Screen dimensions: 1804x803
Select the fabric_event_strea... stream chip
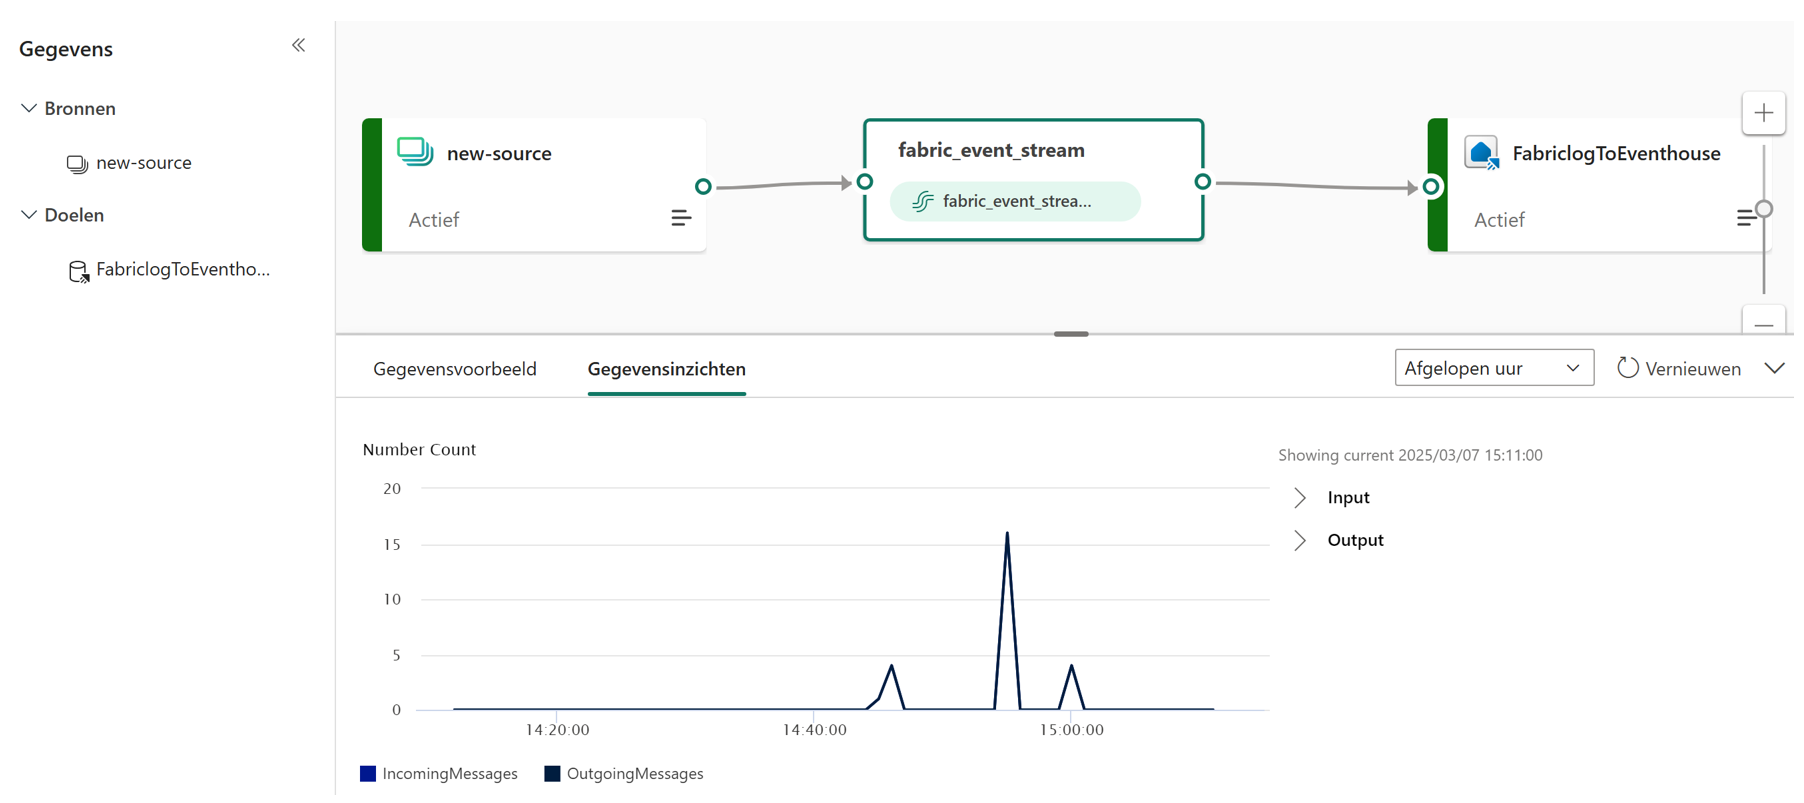click(1015, 201)
